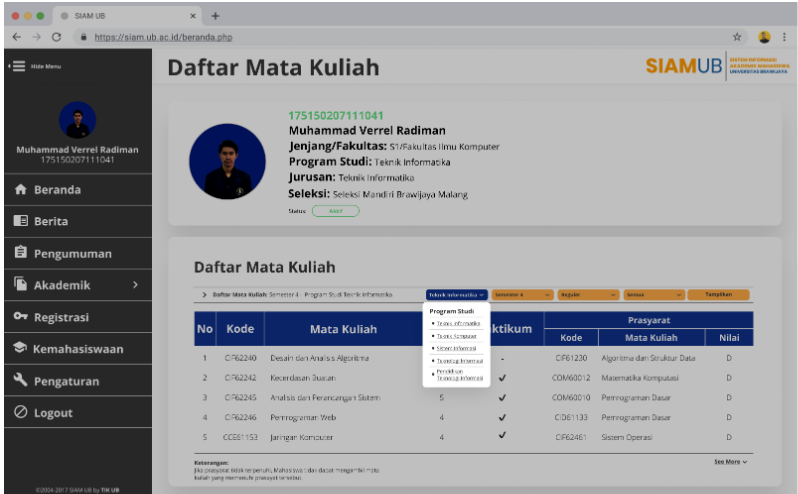Click the Registrasi key icon
This screenshot has height=494, width=798.
coord(20,318)
